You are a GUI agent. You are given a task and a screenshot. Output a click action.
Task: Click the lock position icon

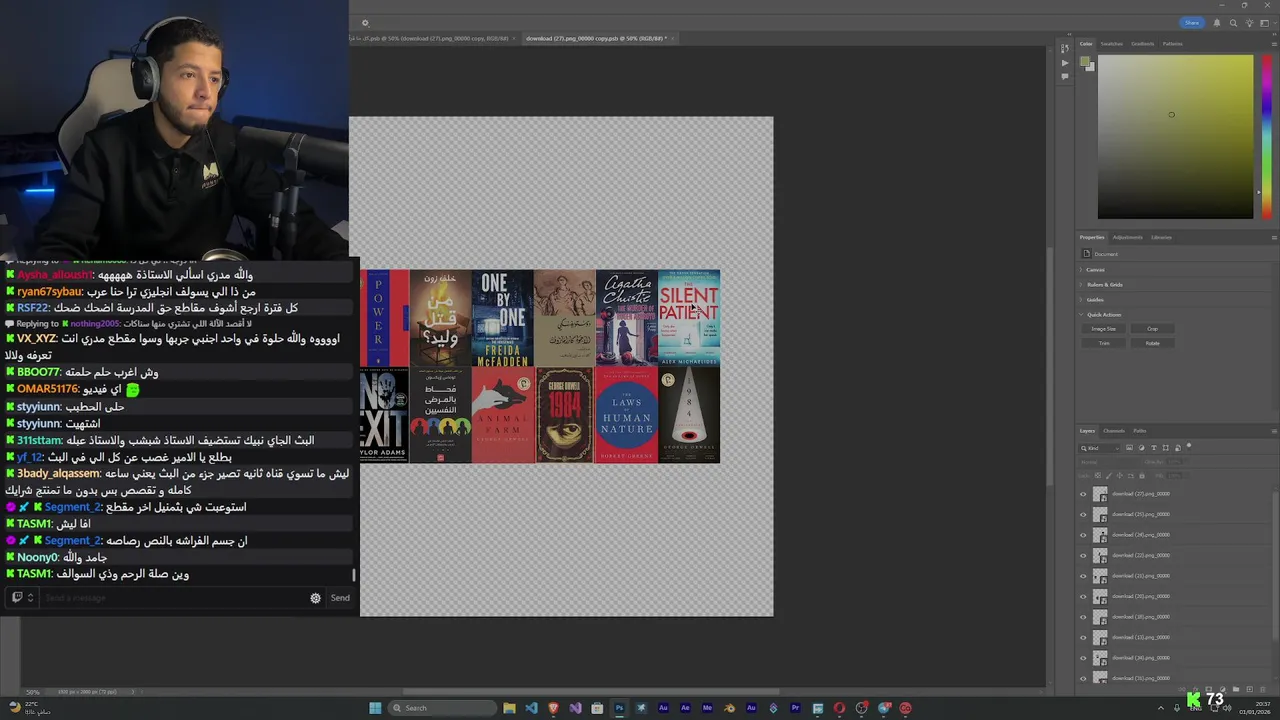click(1119, 476)
